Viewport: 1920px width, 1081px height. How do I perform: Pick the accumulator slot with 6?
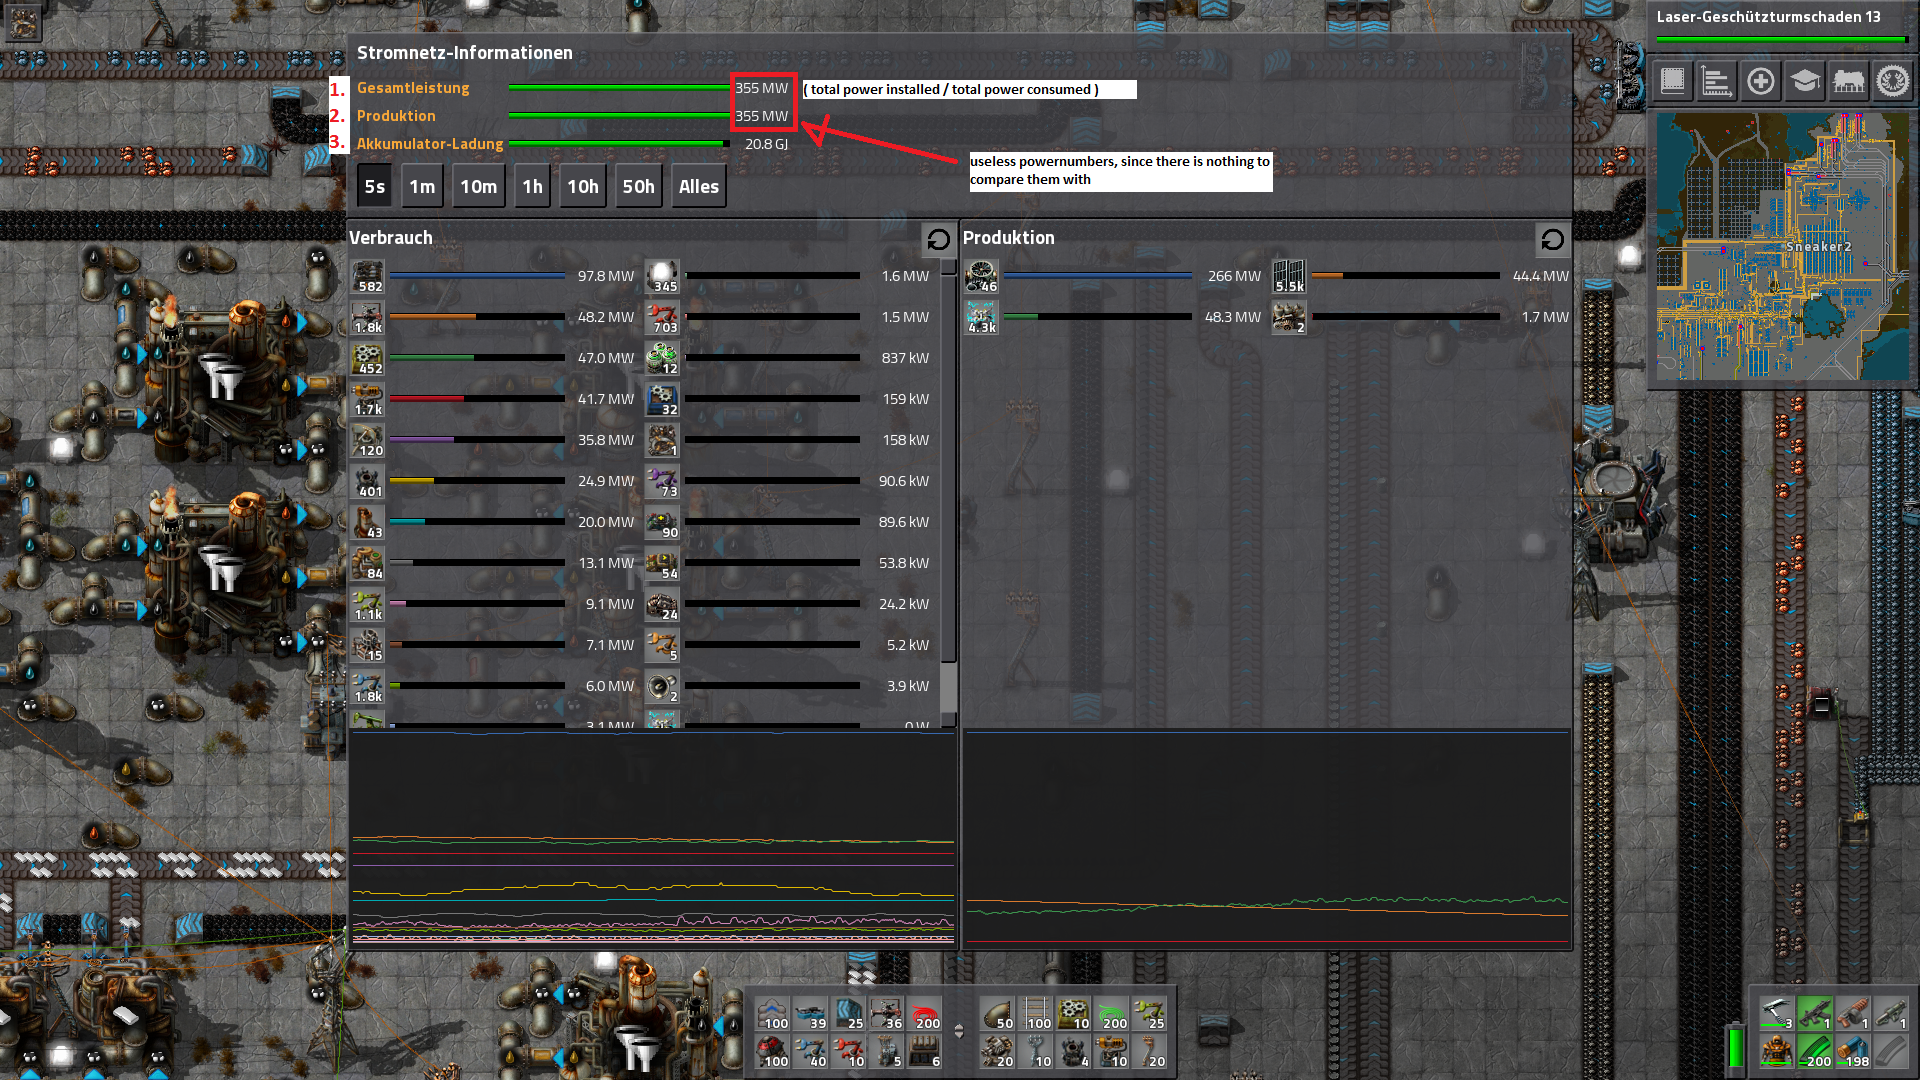(x=925, y=1052)
